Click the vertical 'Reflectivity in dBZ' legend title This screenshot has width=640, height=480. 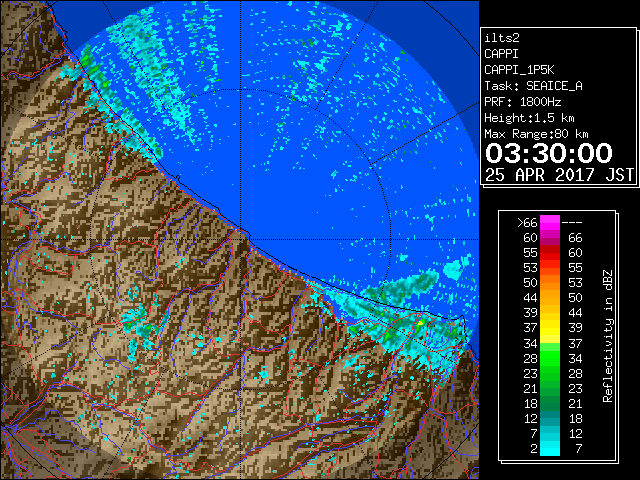(x=608, y=336)
